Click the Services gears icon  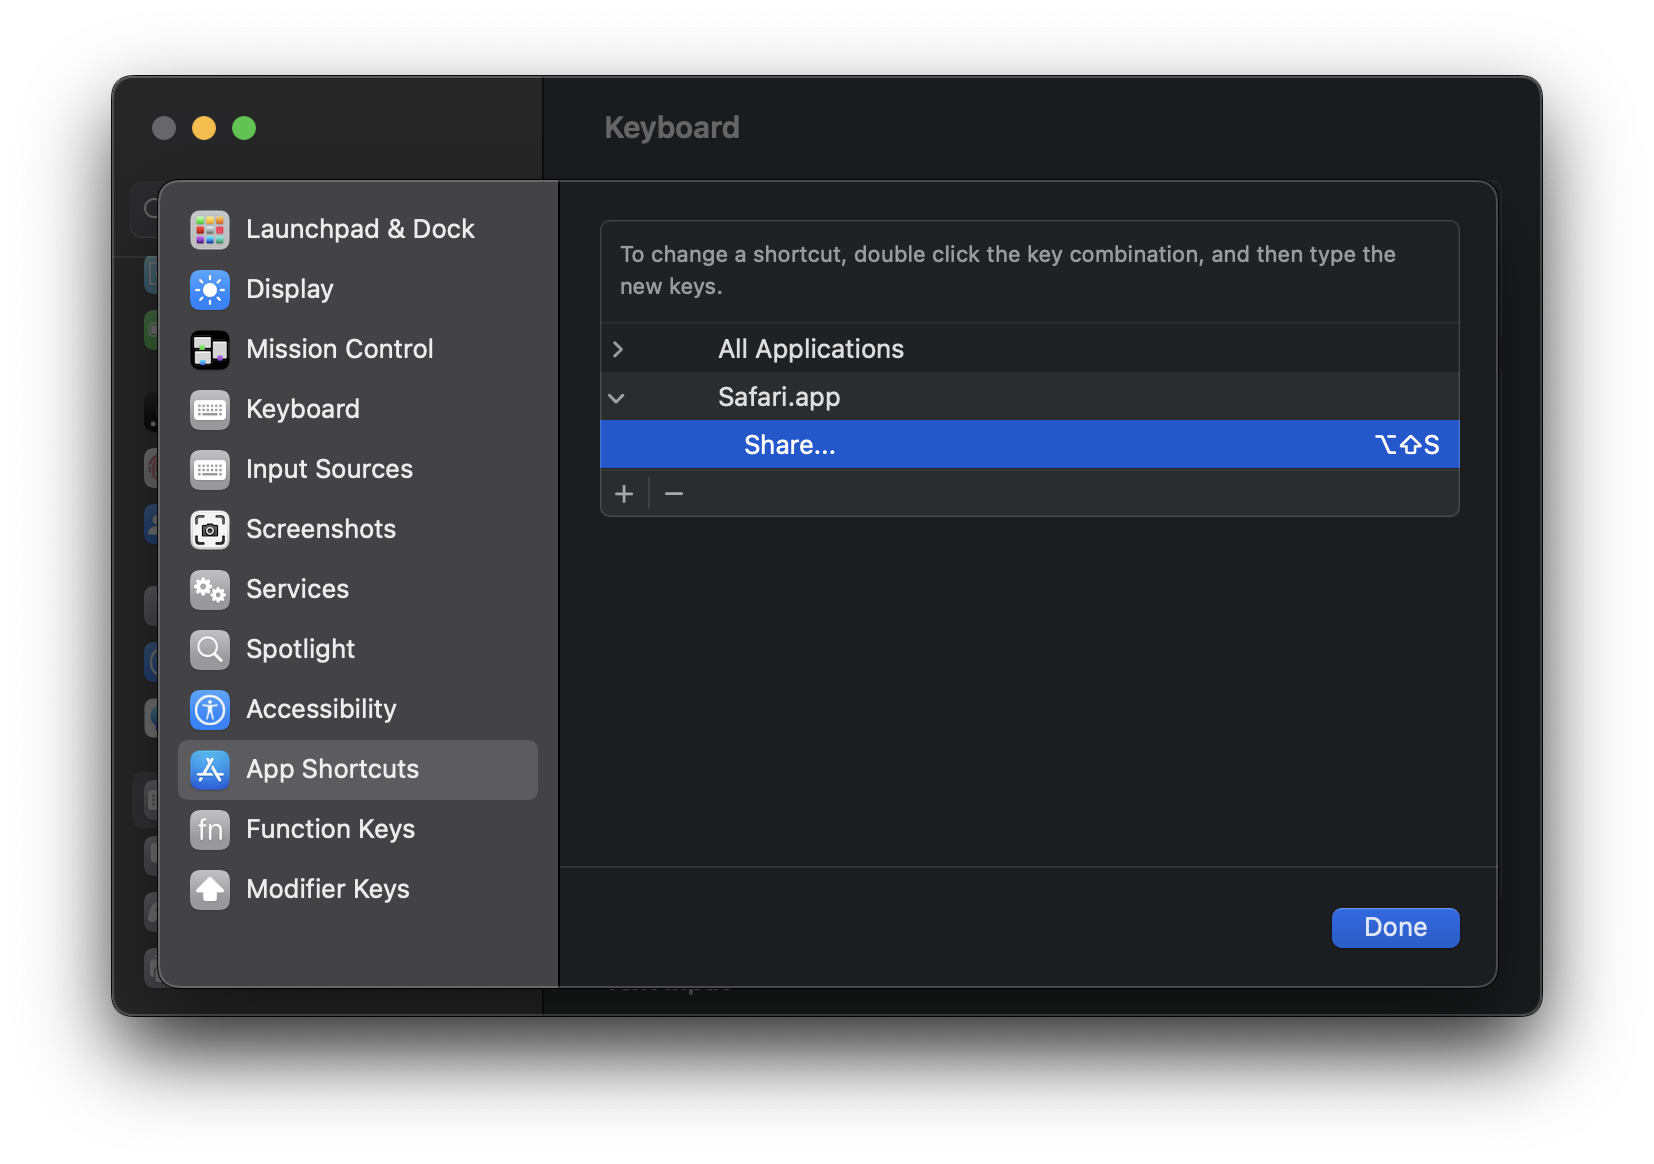[x=210, y=589]
